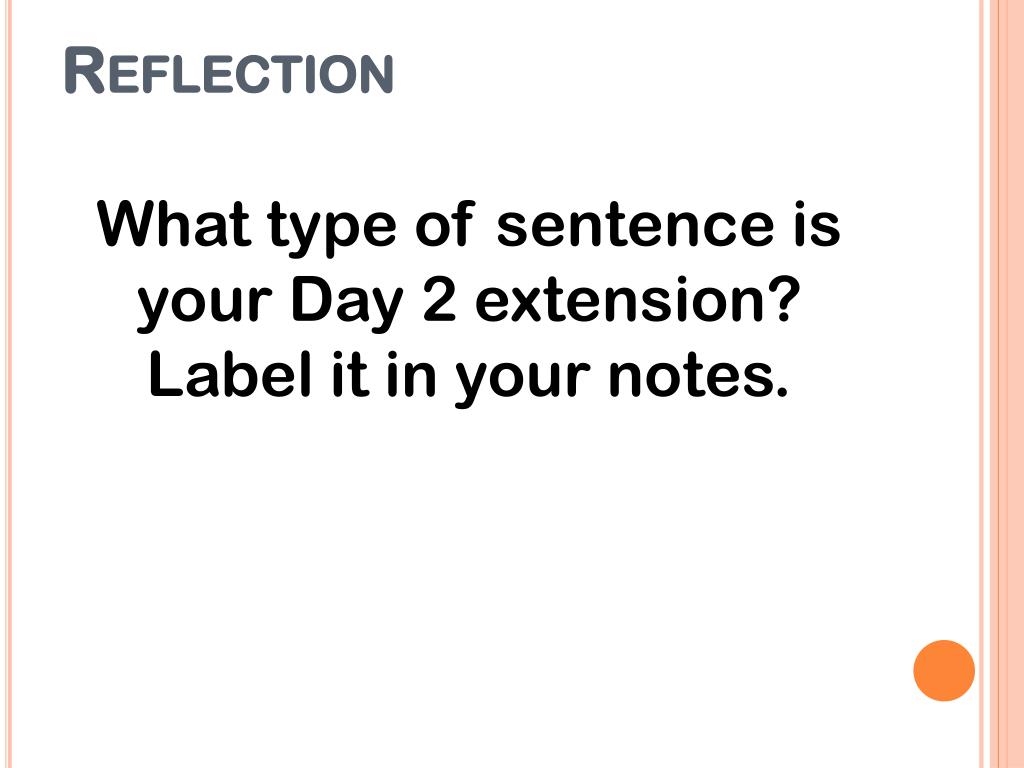Click the peach vertical stripe on right edge
This screenshot has width=1024, height=768.
(x=1002, y=384)
